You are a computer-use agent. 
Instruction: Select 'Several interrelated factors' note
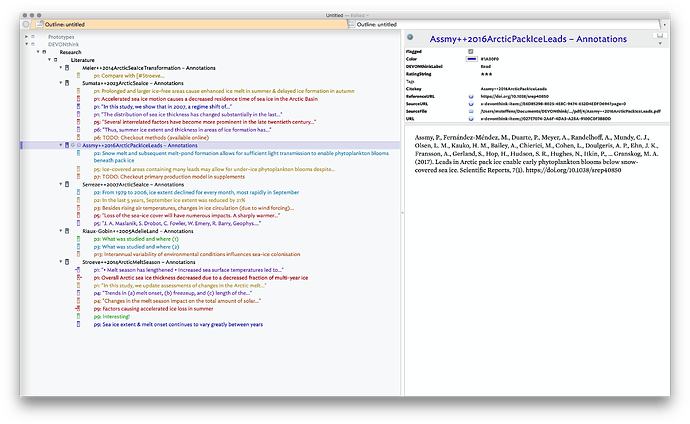point(205,122)
